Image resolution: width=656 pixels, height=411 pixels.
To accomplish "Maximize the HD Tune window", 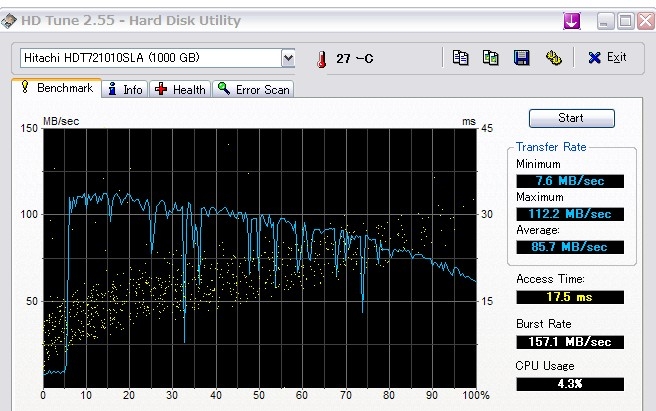I will pyautogui.click(x=626, y=21).
